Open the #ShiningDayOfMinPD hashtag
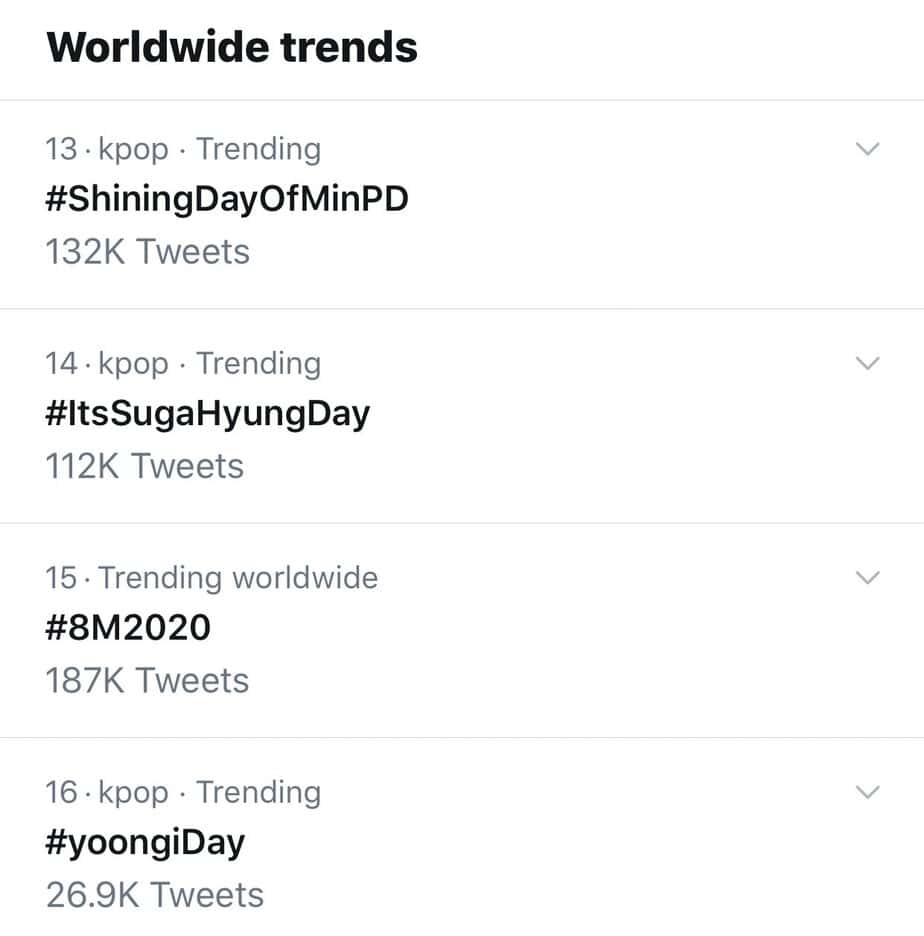The image size is (924, 936). [x=228, y=199]
